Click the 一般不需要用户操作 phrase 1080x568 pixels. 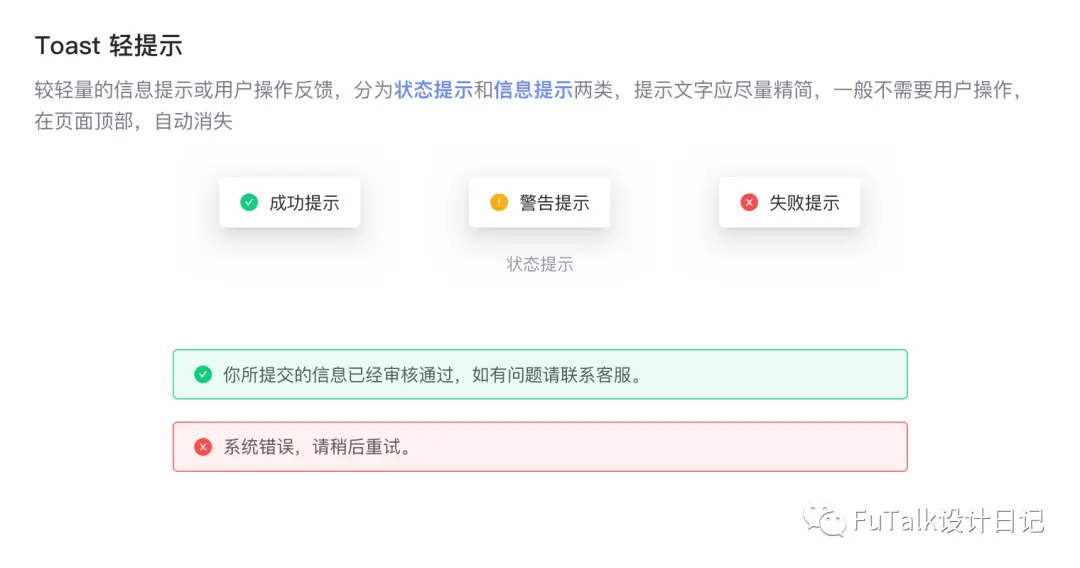pos(922,90)
